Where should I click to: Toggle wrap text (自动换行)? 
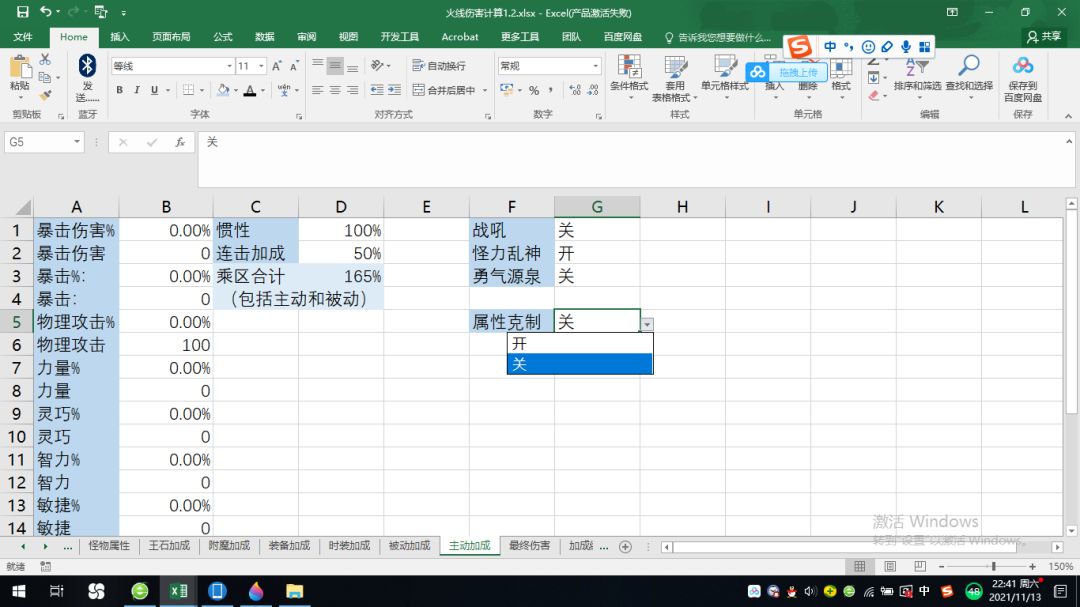pos(439,65)
